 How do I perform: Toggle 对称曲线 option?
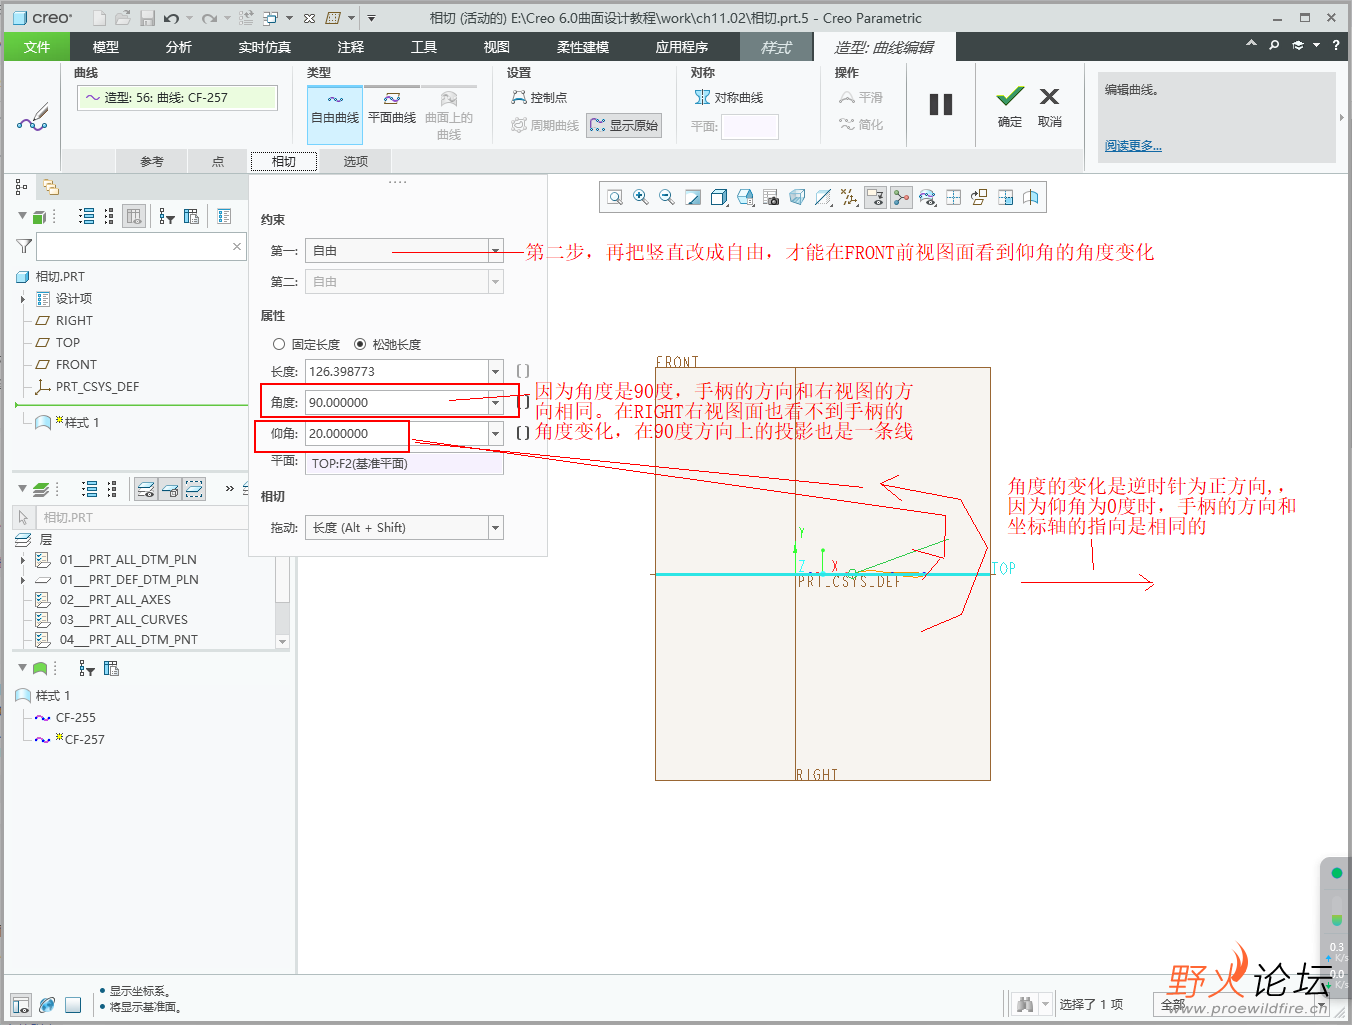[x=729, y=97]
